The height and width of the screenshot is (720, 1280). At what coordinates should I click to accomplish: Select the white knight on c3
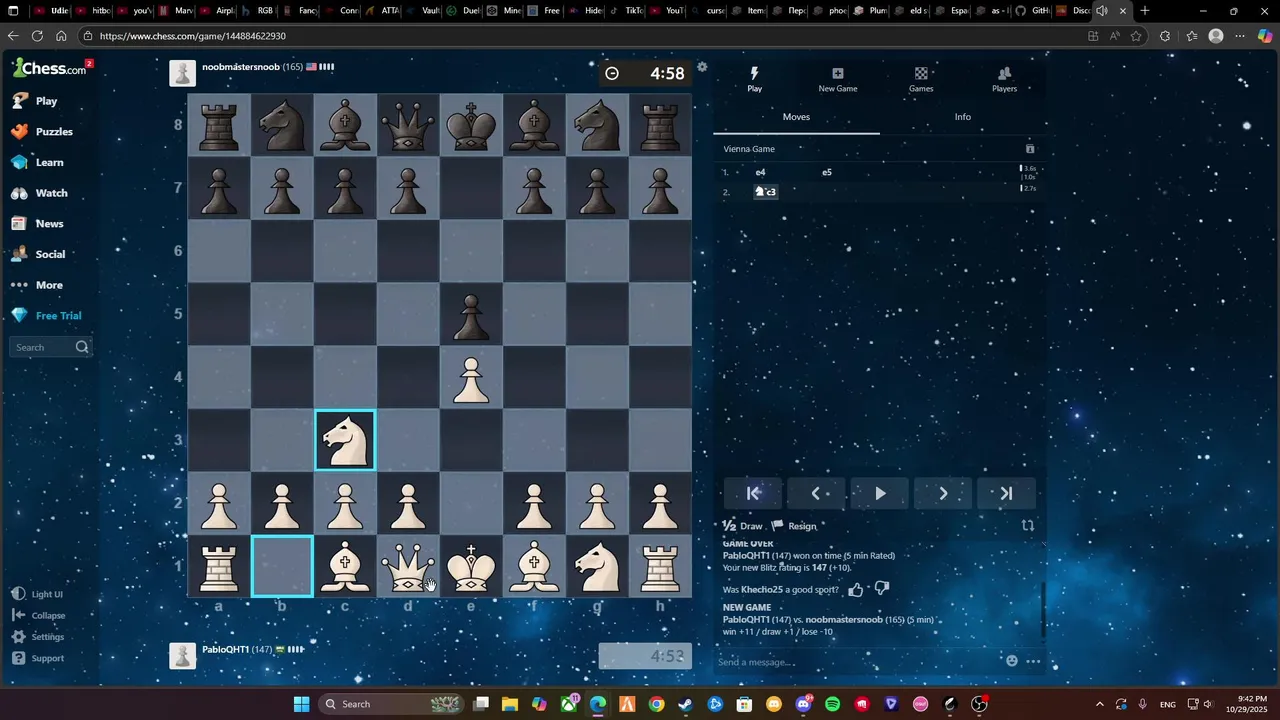click(x=345, y=440)
